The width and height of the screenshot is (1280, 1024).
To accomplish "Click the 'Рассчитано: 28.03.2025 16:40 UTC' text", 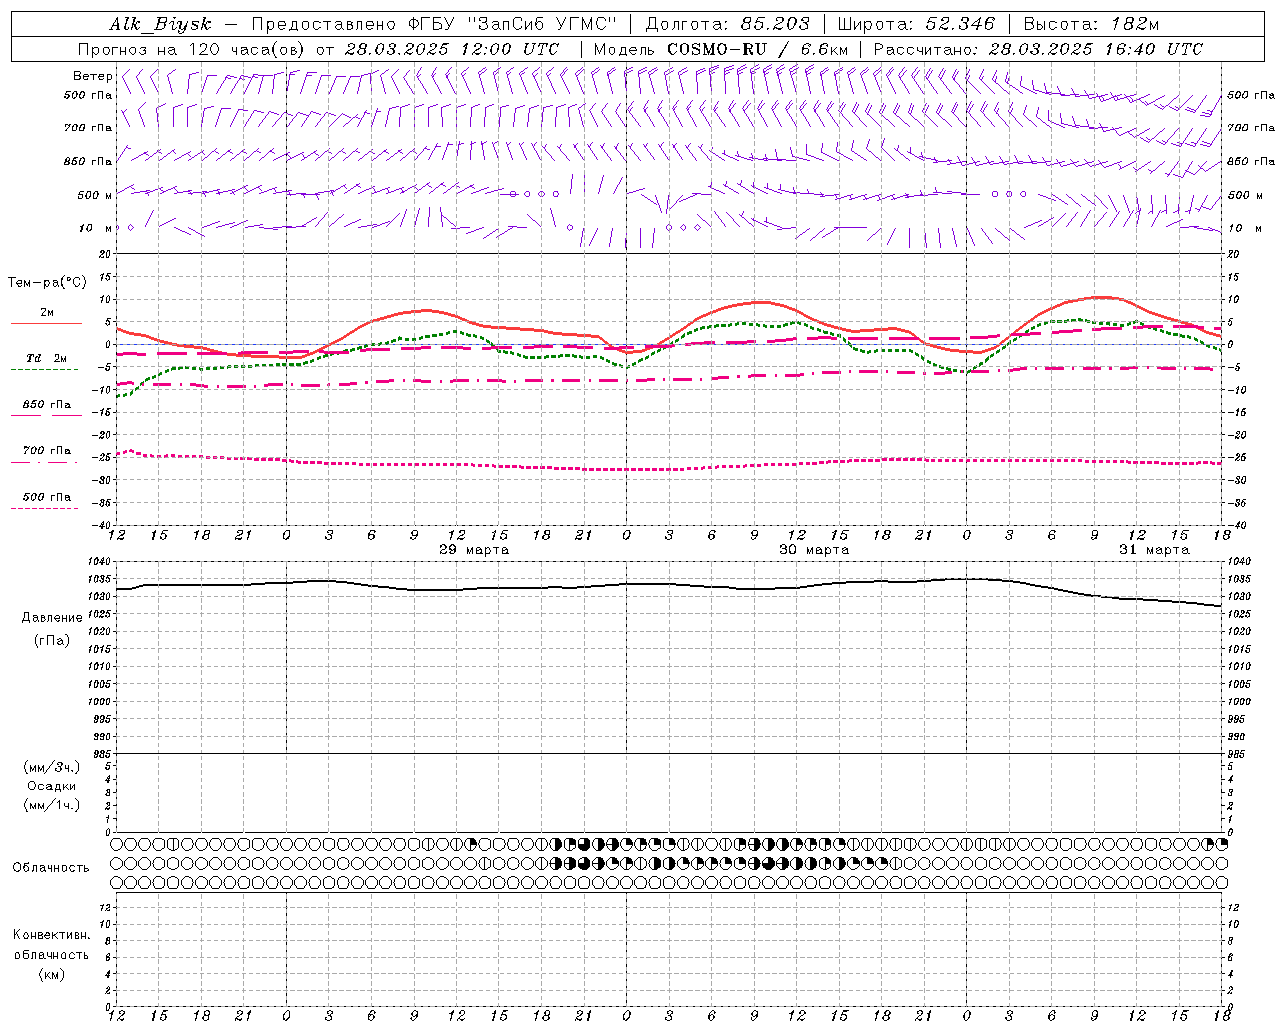I will click(1038, 49).
